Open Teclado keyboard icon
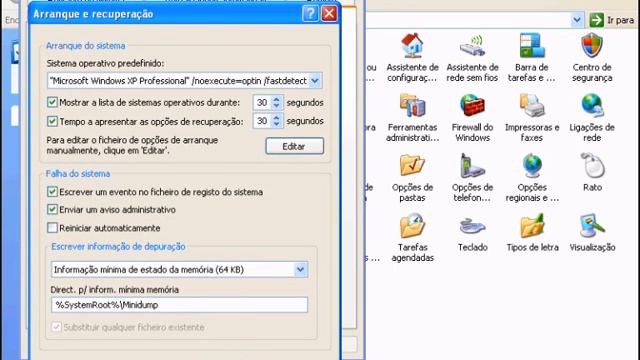 472,226
